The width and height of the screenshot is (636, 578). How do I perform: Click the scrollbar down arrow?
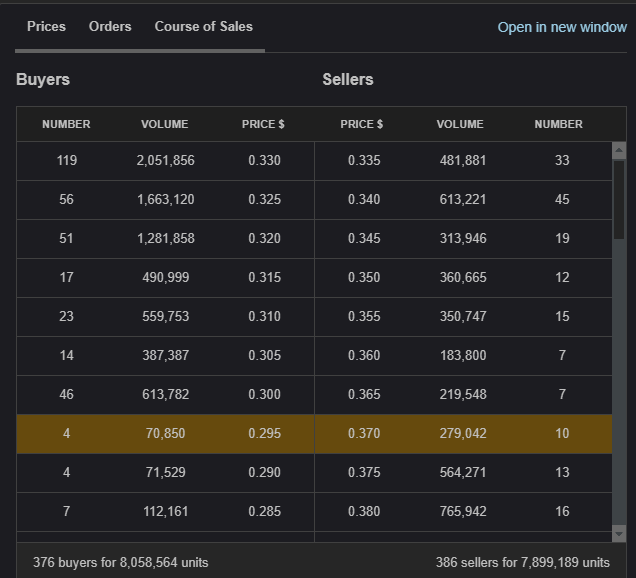[x=618, y=534]
